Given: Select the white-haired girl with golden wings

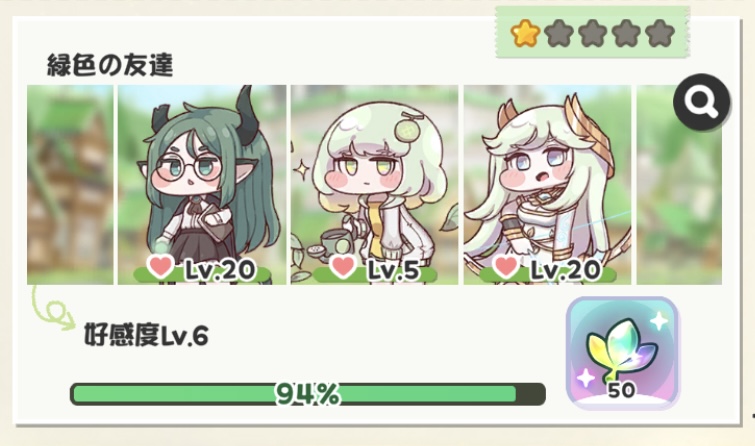Looking at the screenshot, I should (547, 185).
